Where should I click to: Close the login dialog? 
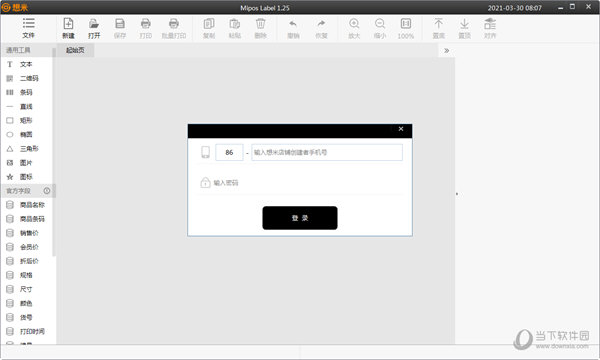401,129
